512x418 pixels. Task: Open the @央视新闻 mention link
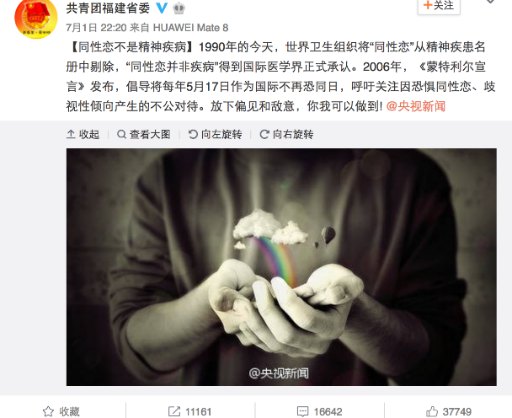point(416,106)
